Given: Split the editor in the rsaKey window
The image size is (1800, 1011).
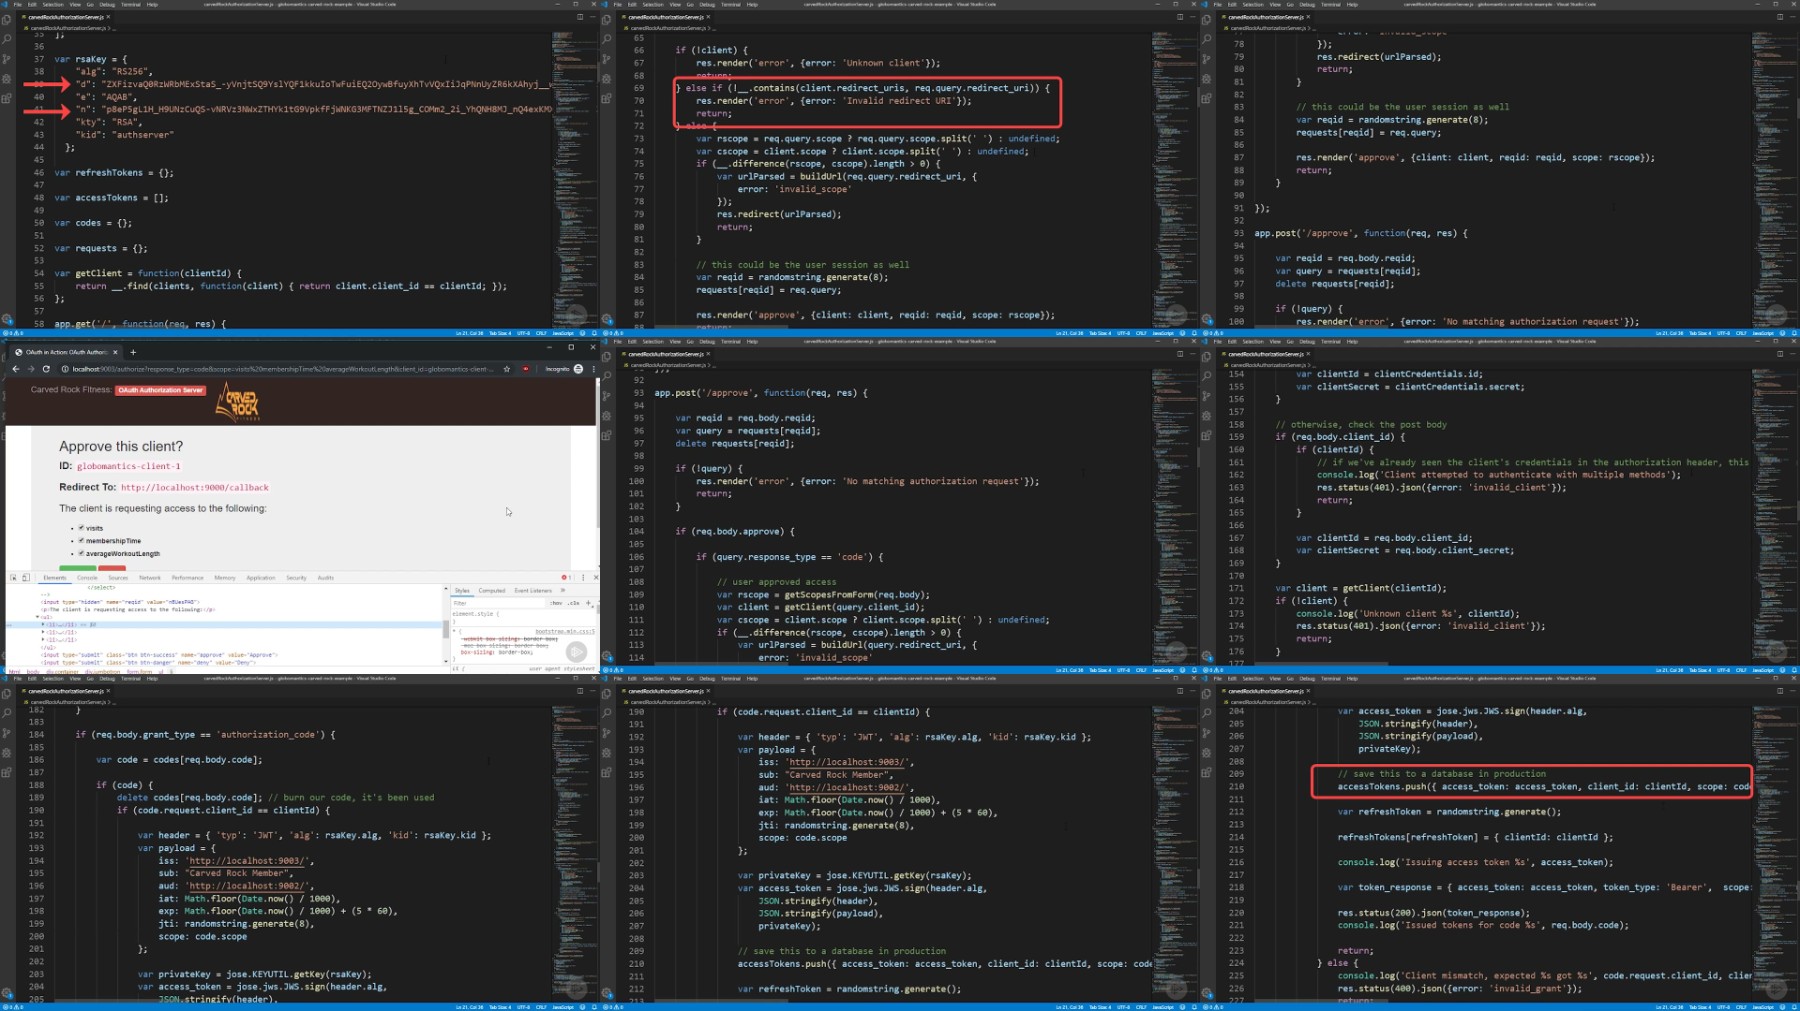Looking at the screenshot, I should point(580,17).
